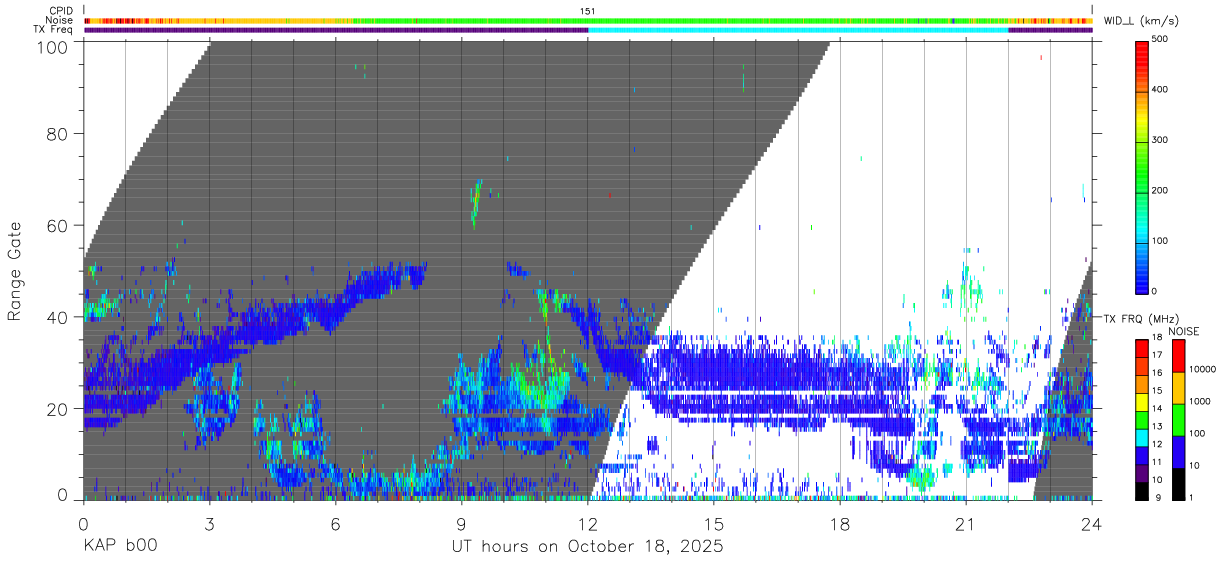The width and height of the screenshot is (1228, 567).
Task: Click the UT hour 9 tick label
Action: point(461,524)
